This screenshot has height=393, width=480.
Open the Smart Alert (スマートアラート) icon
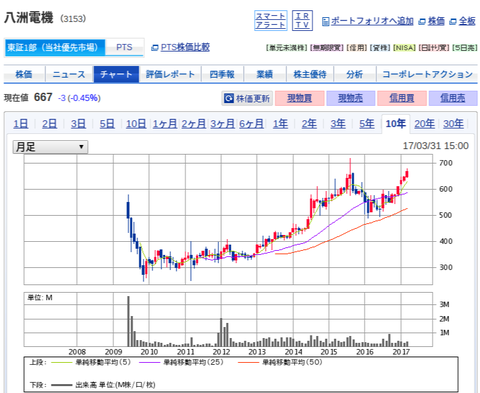(271, 21)
